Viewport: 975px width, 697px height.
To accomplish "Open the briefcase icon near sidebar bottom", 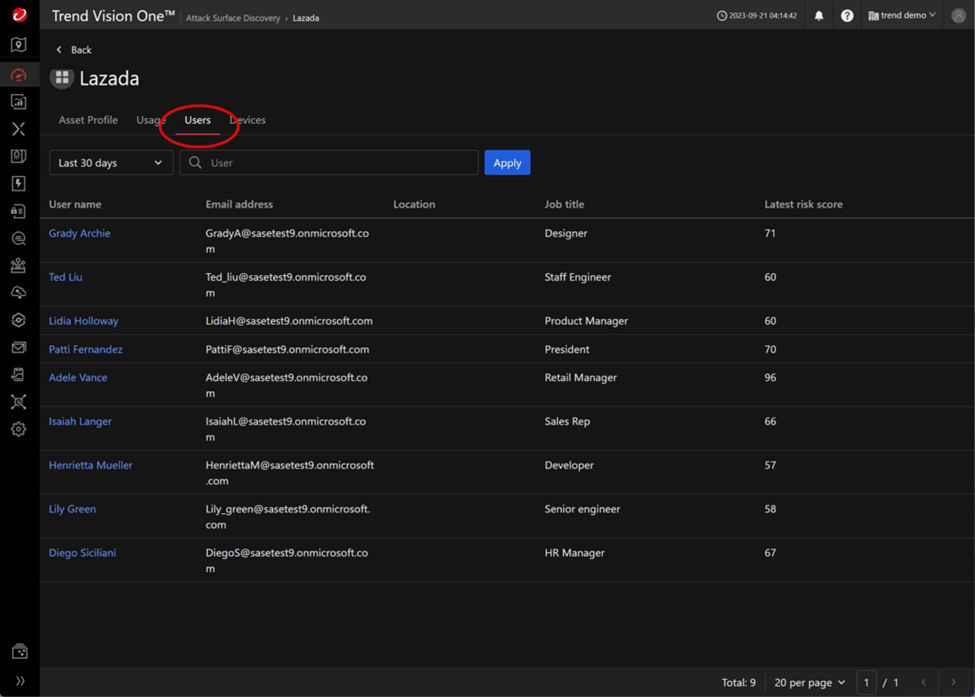I will click(x=19, y=651).
